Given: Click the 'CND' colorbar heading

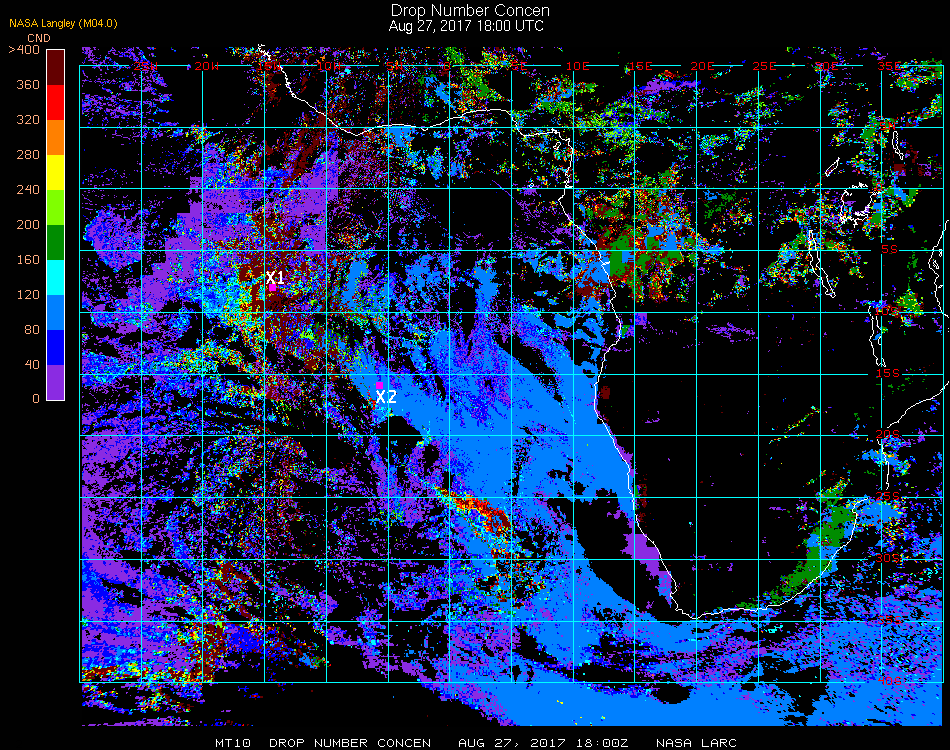Looking at the screenshot, I should point(39,38).
